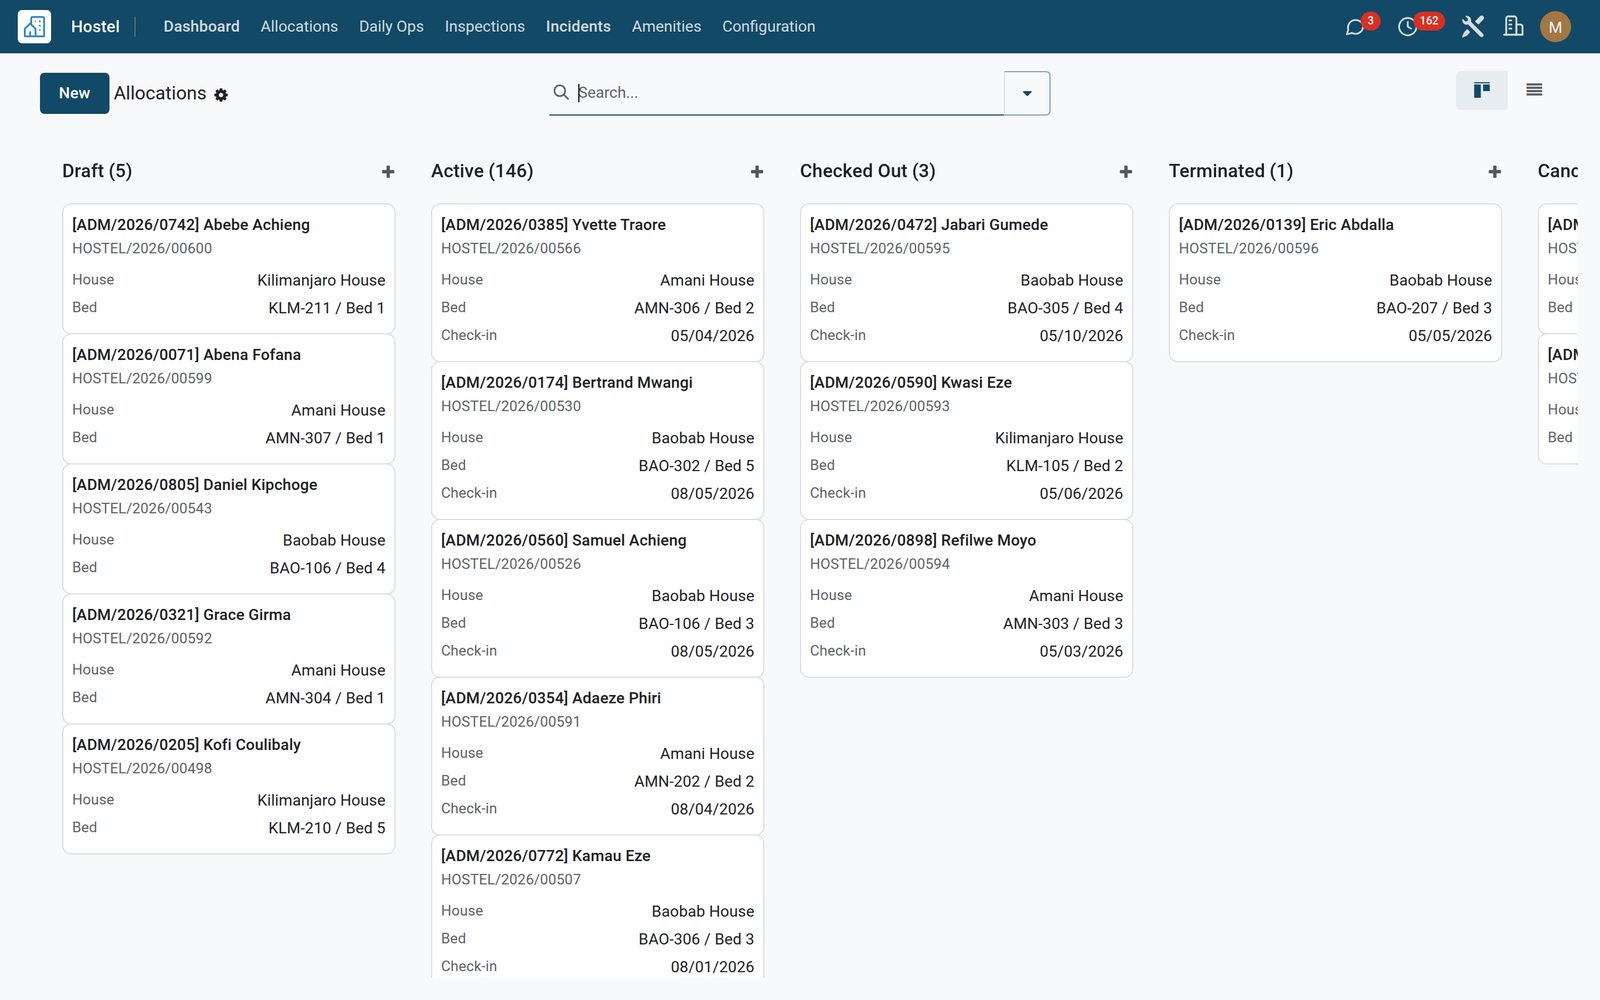Open the Daily Ops menu
This screenshot has width=1600, height=1000.
[x=391, y=27]
